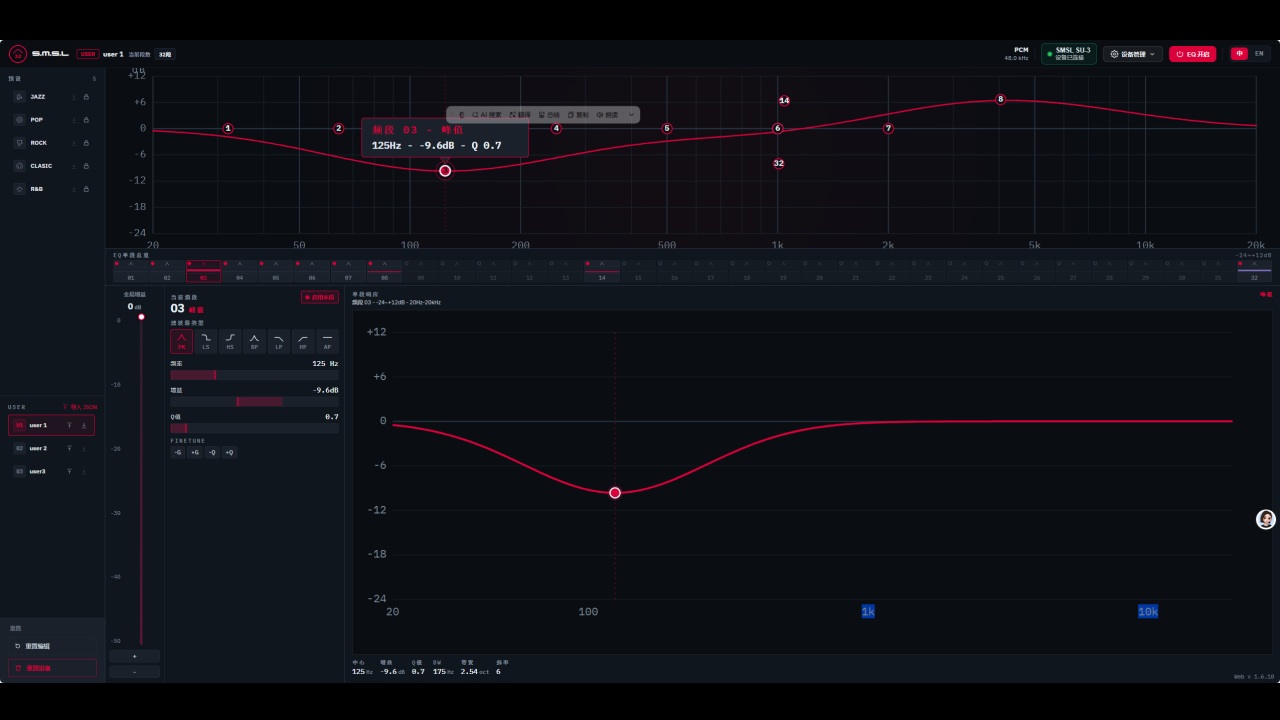The image size is (1280, 720).
Task: Click the +G finetune button
Action: point(195,452)
